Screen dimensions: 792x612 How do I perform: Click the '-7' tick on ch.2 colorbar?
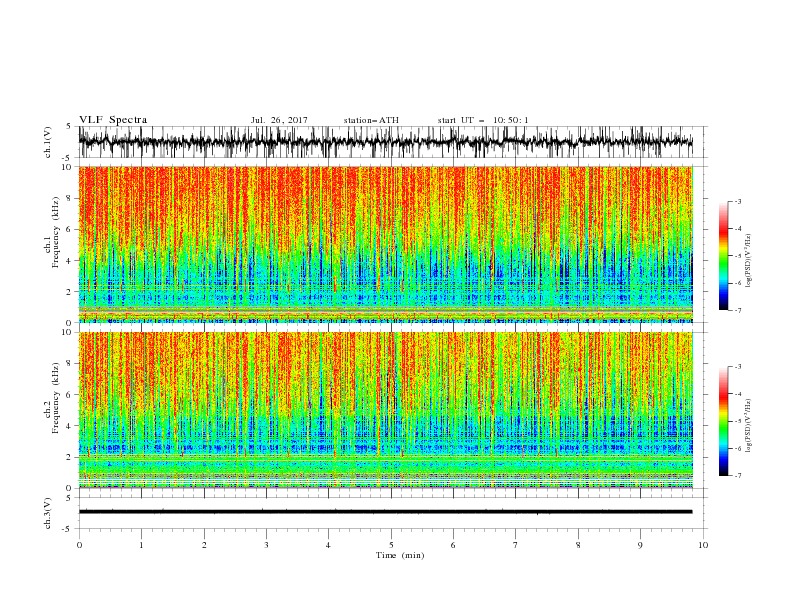tap(738, 475)
